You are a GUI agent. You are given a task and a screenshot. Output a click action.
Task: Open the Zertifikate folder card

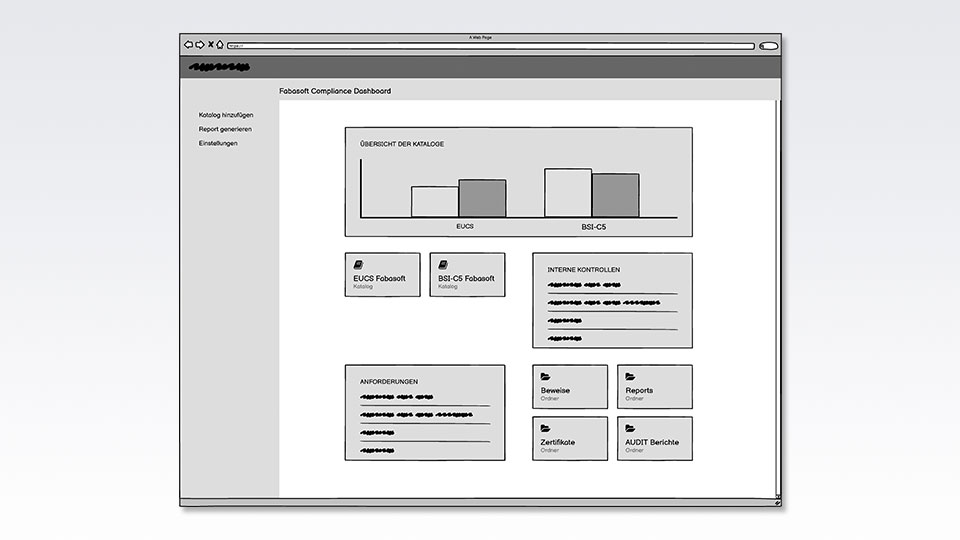click(x=570, y=438)
